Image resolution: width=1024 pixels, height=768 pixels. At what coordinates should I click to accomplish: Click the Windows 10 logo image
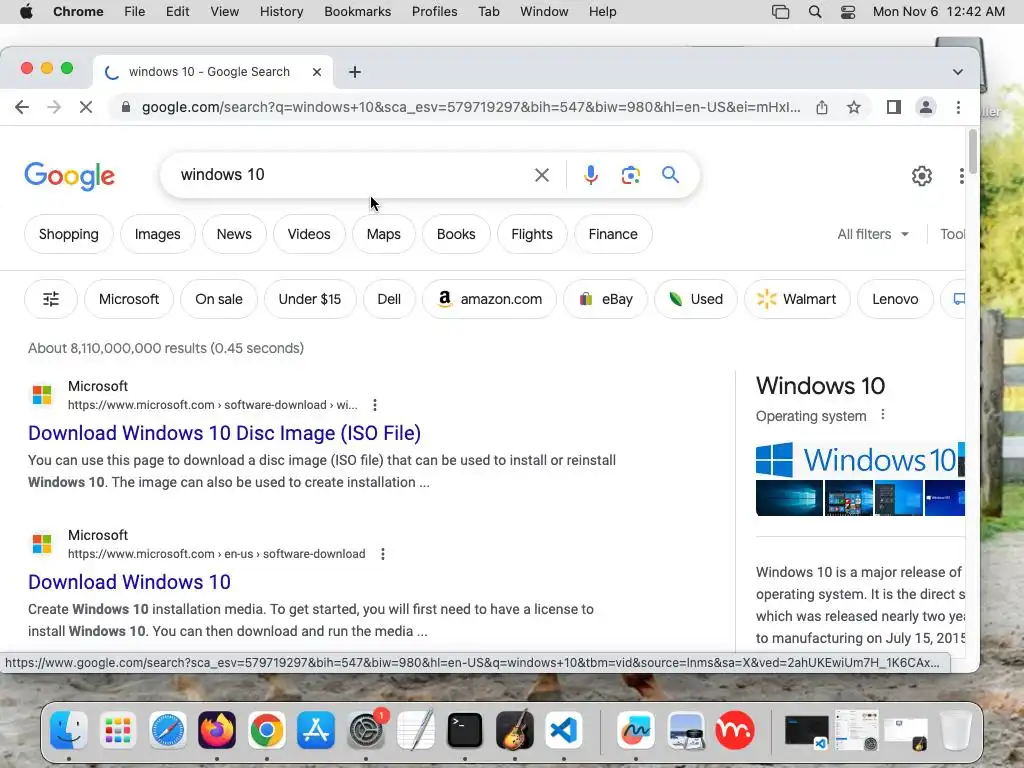tap(859, 460)
